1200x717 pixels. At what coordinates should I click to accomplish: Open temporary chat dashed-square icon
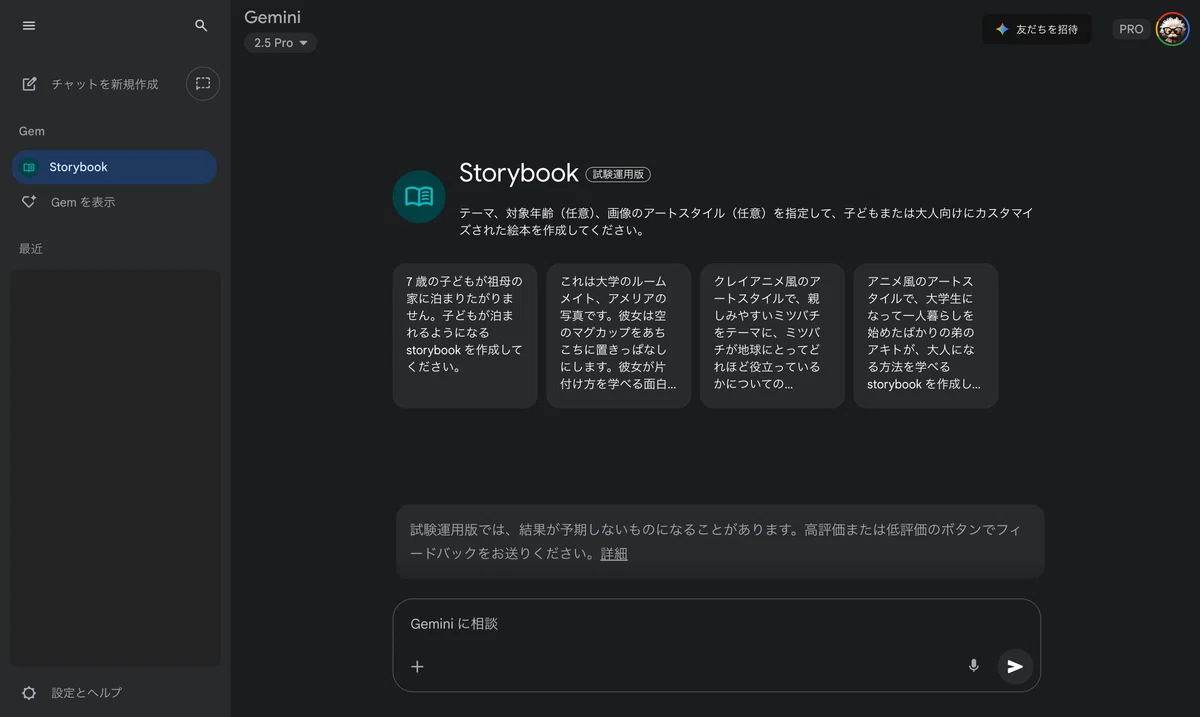[203, 84]
